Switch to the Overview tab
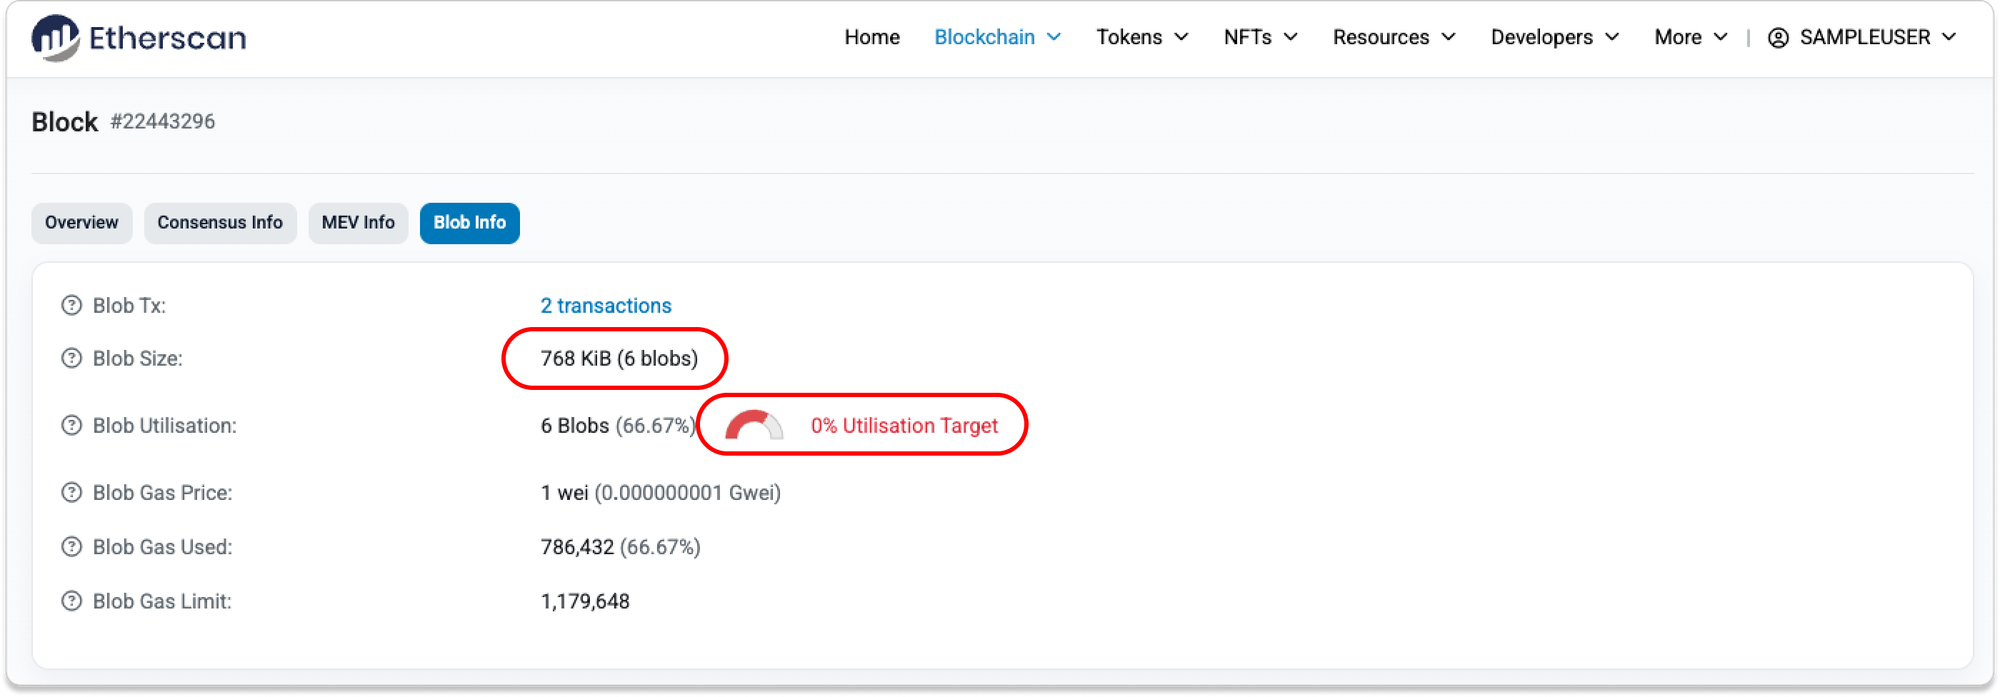This screenshot has height=697, width=2000. click(x=82, y=223)
